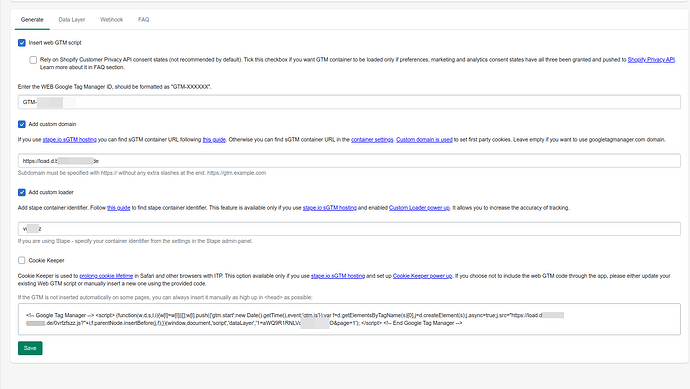Click the 'If the GTM is not inserted automatically' note
Image resolution: width=690 pixels, height=389 pixels.
pos(165,297)
